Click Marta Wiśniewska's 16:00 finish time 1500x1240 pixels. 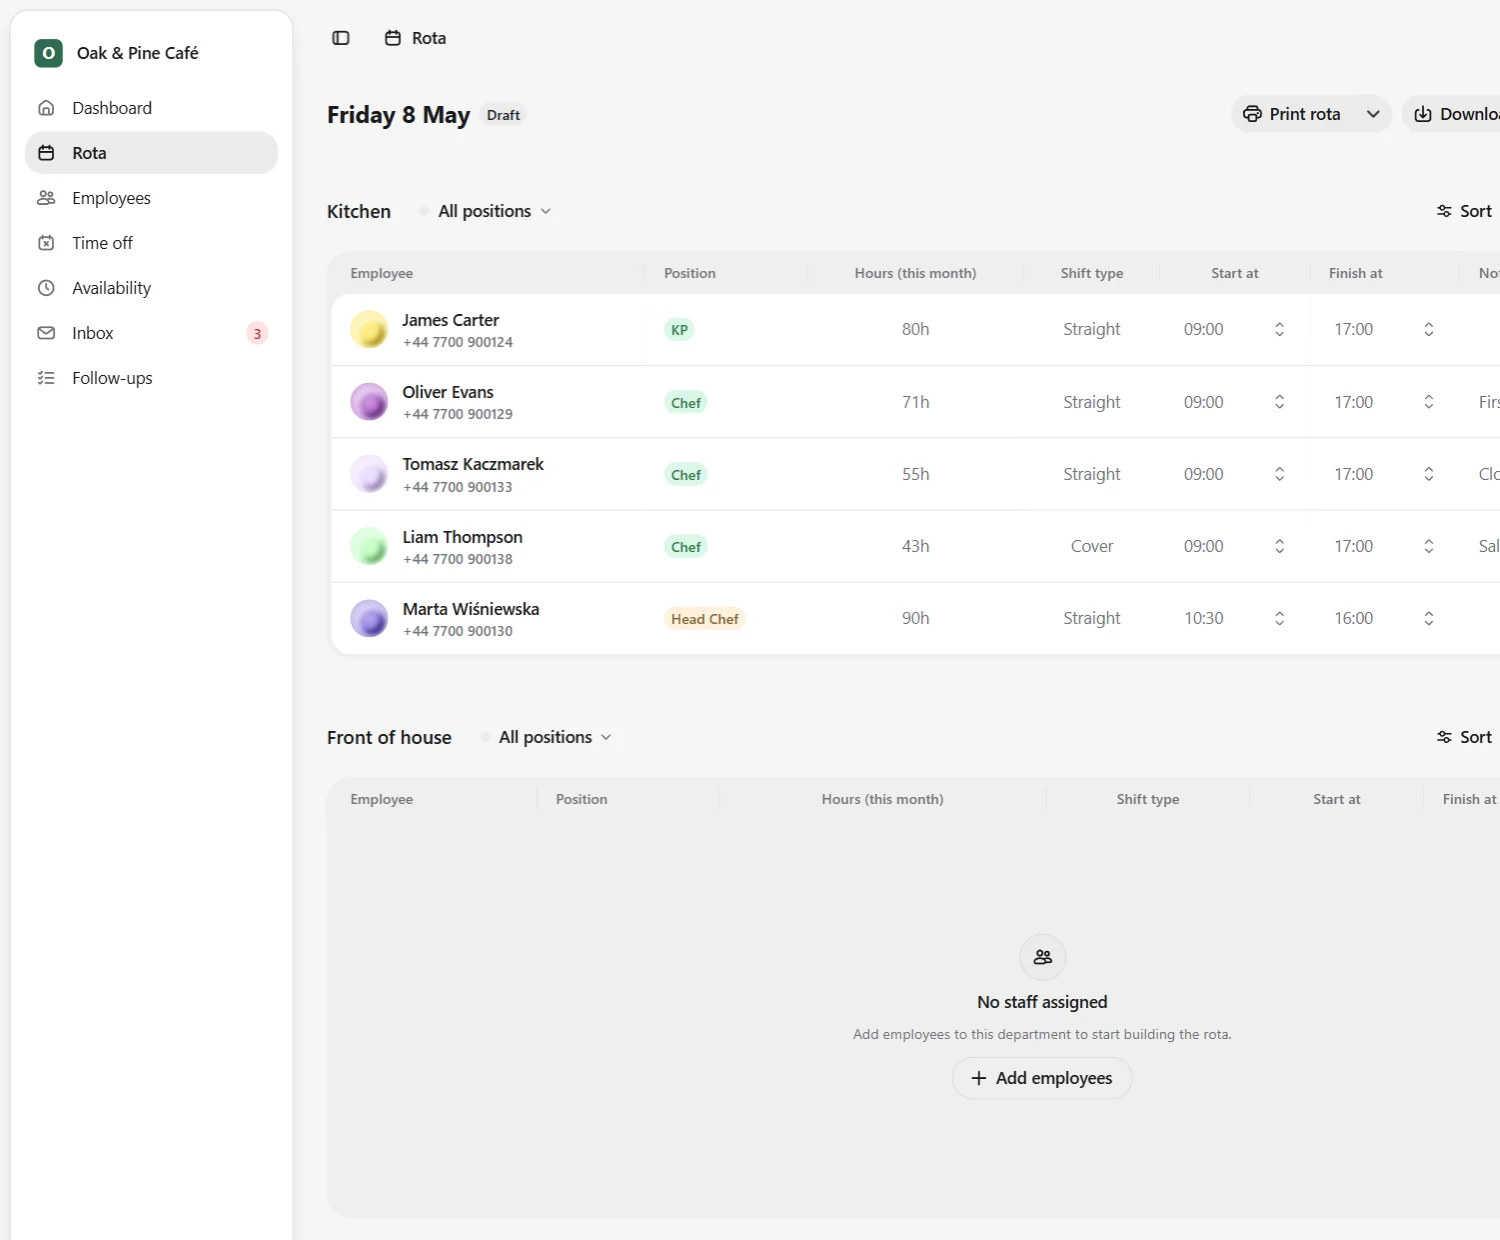click(x=1354, y=618)
